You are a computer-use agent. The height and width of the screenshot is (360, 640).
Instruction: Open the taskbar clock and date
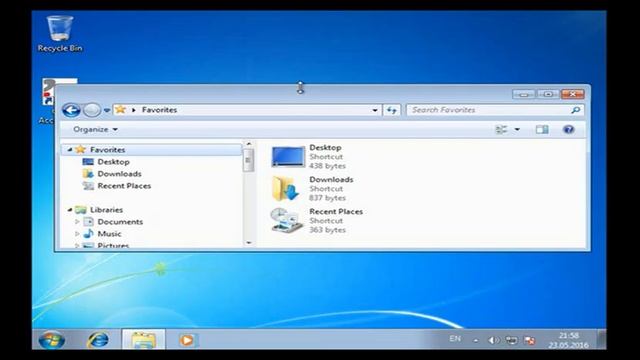[569, 340]
